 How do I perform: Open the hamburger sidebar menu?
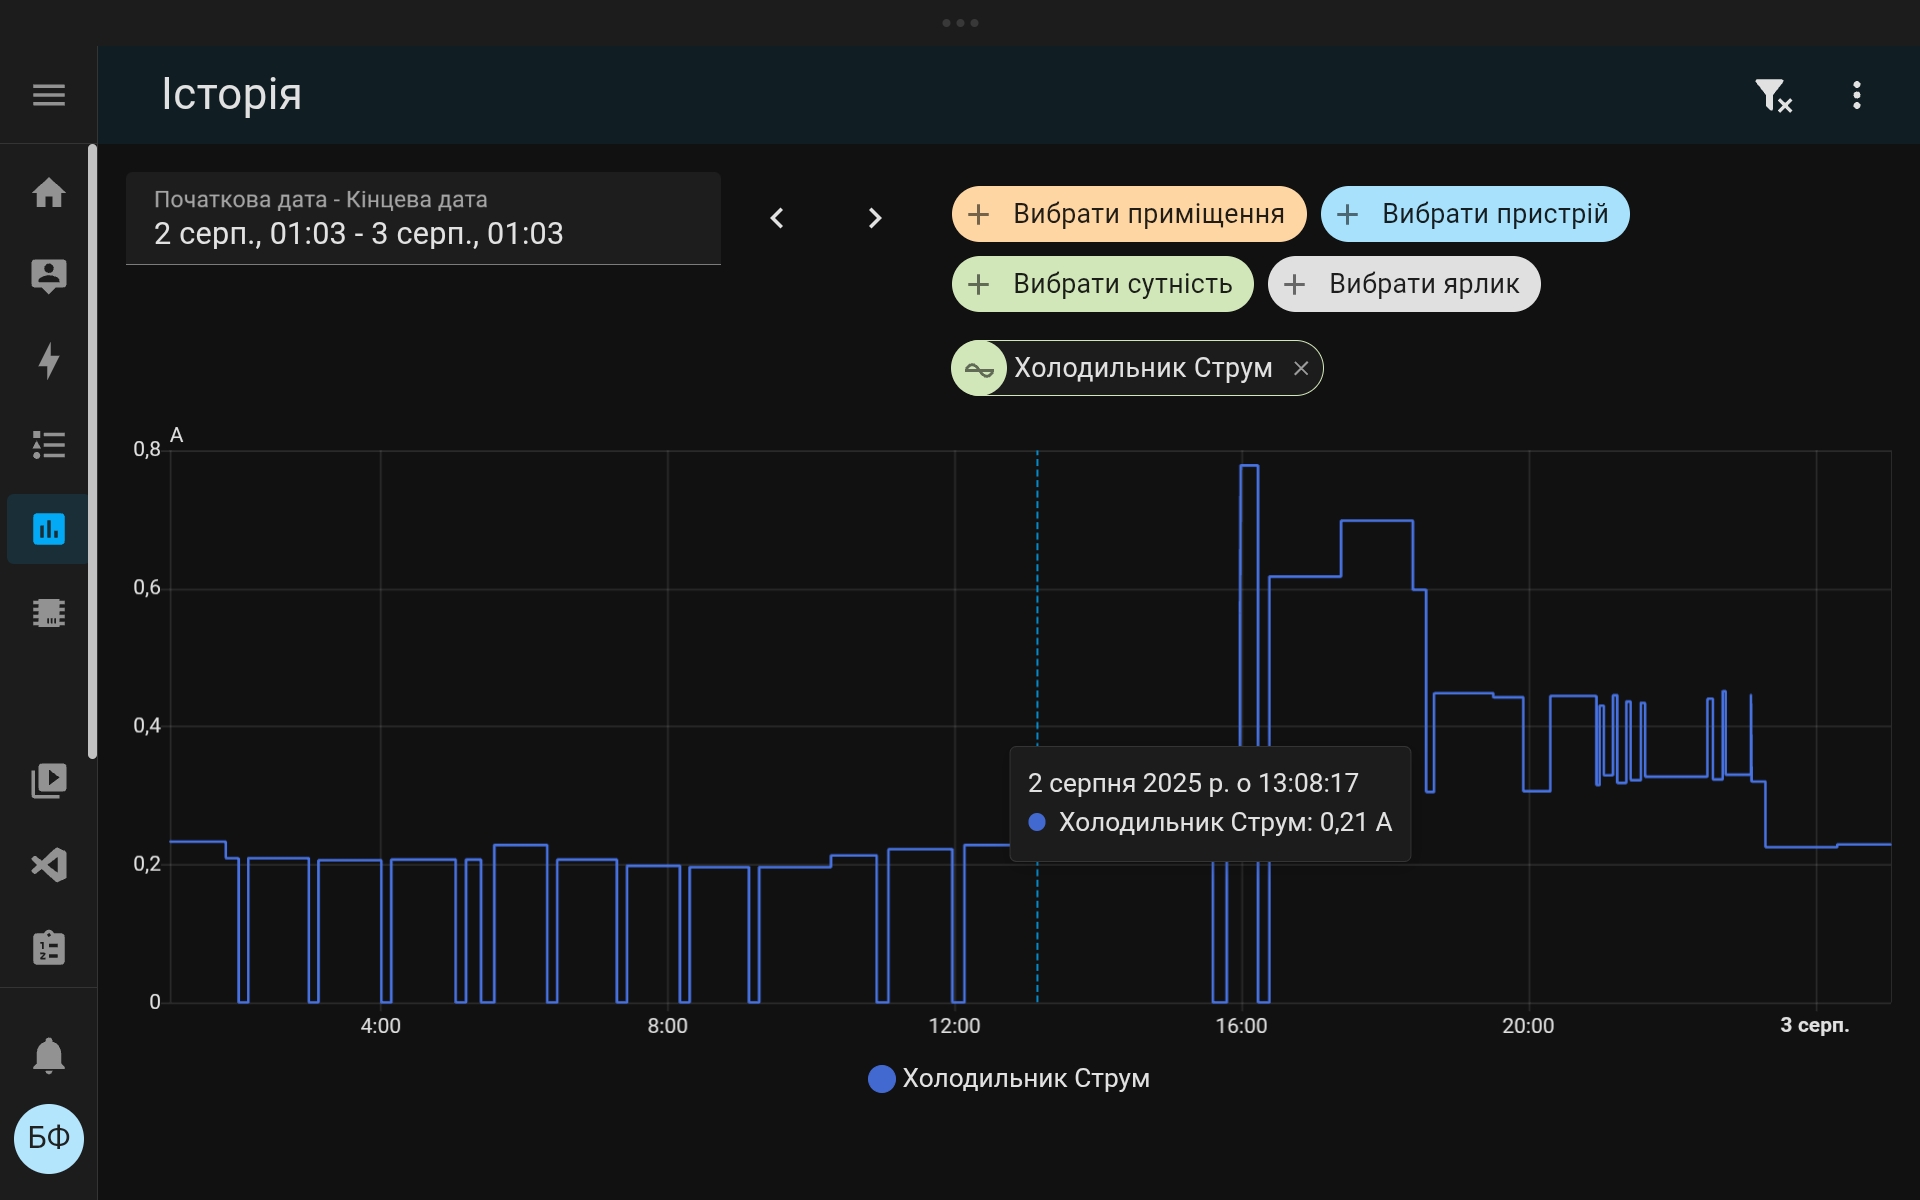click(48, 95)
